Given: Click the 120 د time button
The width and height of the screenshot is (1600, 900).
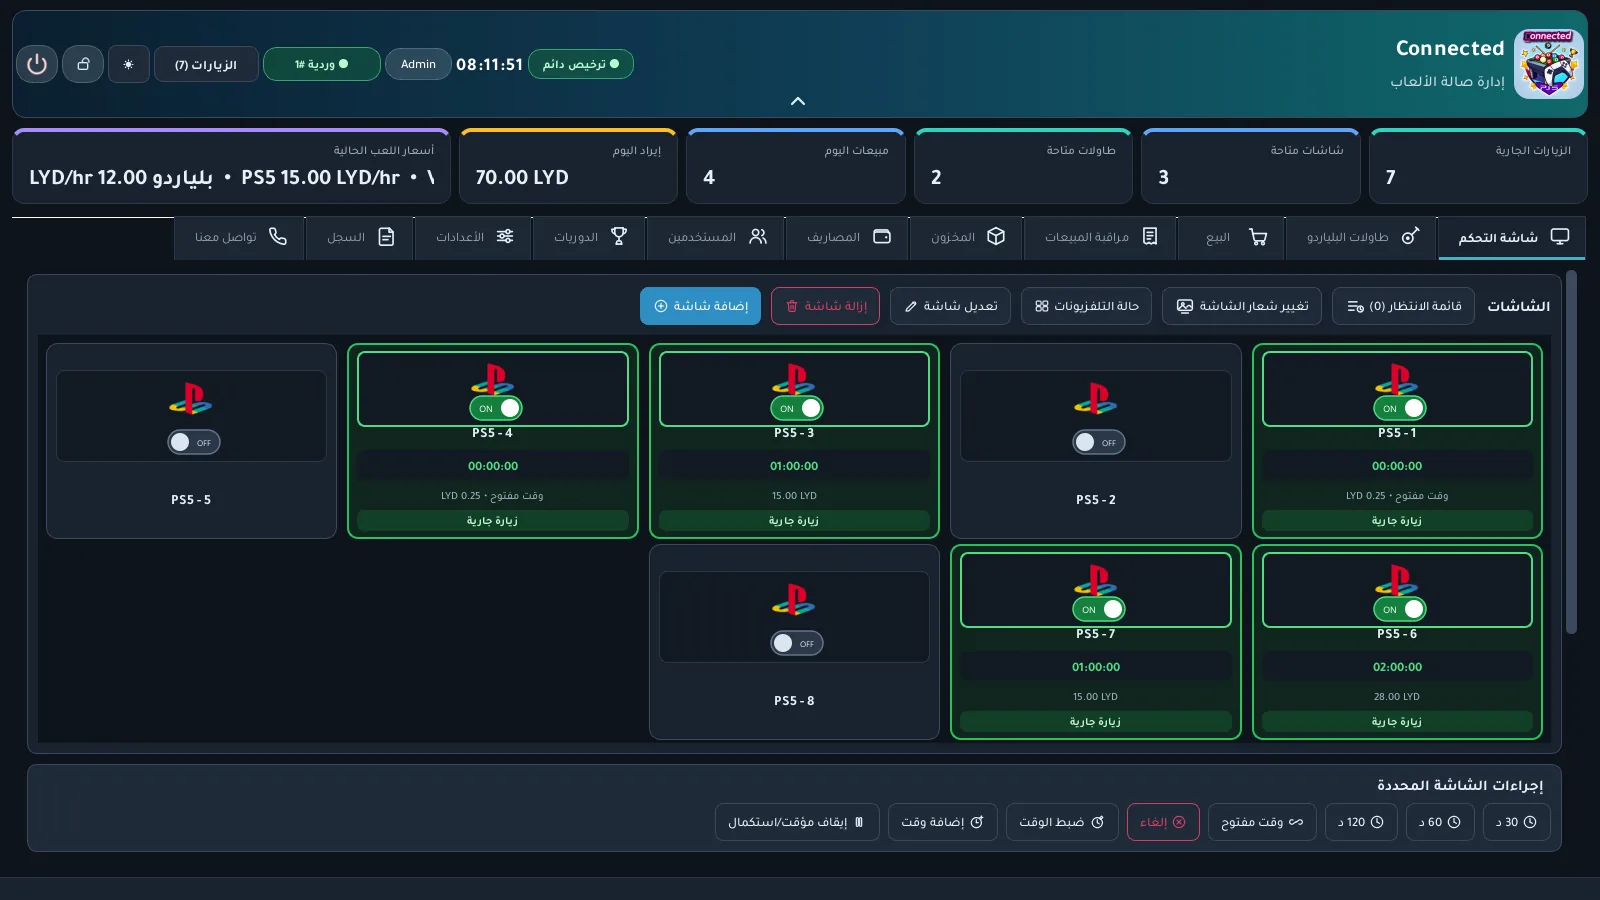Looking at the screenshot, I should [1361, 822].
